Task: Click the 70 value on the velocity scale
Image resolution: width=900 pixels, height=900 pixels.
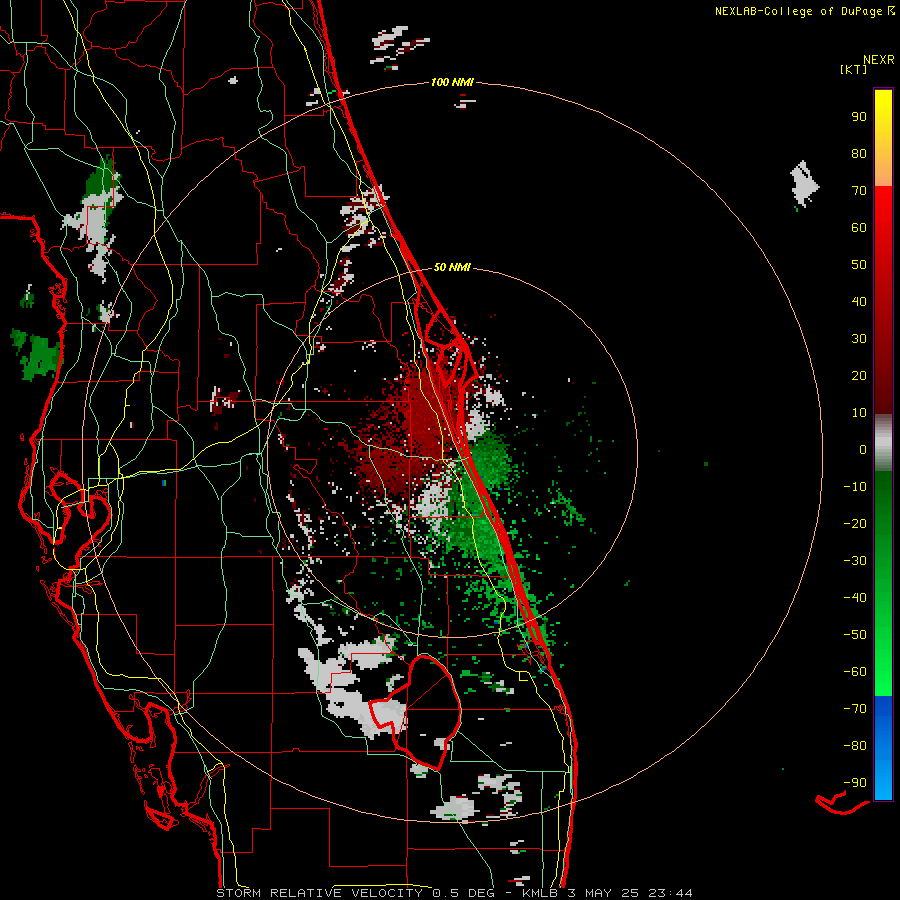Action: (859, 191)
